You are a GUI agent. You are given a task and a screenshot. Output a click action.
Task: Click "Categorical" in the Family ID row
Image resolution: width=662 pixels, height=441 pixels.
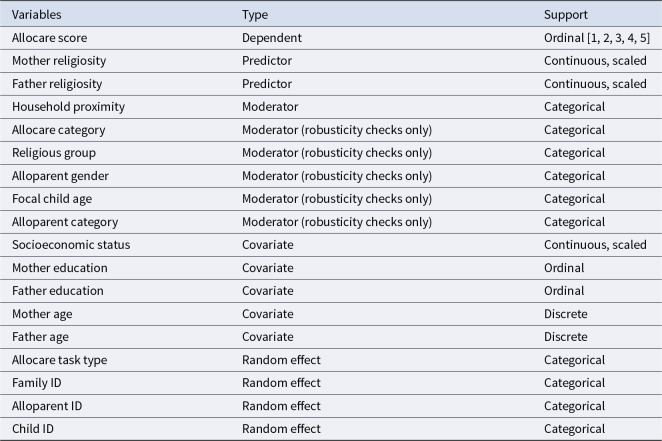(575, 383)
